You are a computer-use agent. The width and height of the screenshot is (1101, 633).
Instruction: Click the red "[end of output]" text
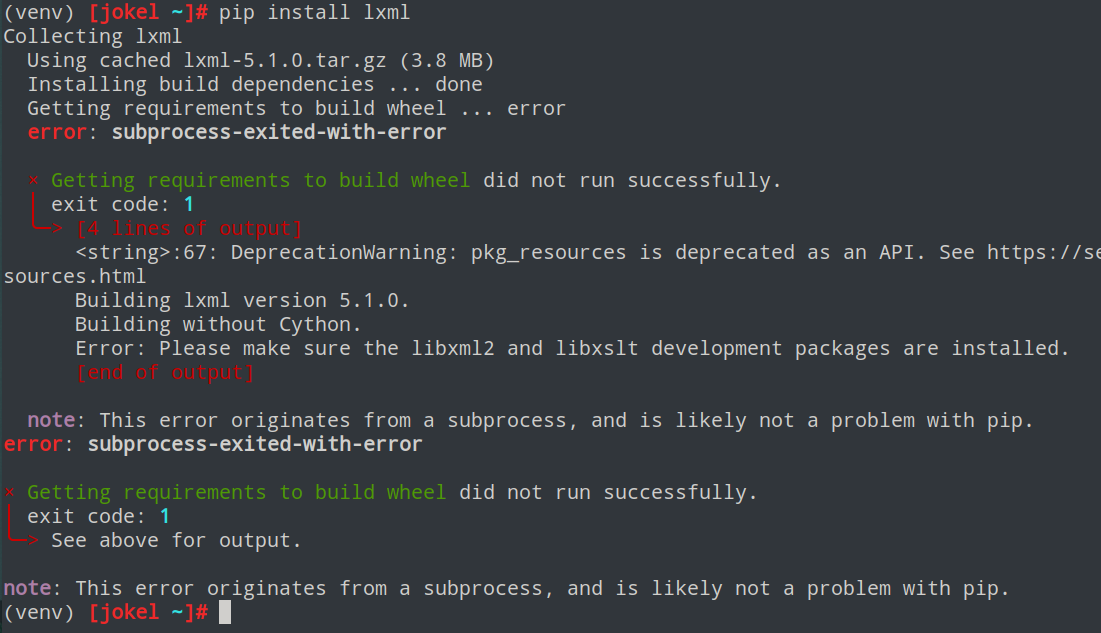point(165,373)
